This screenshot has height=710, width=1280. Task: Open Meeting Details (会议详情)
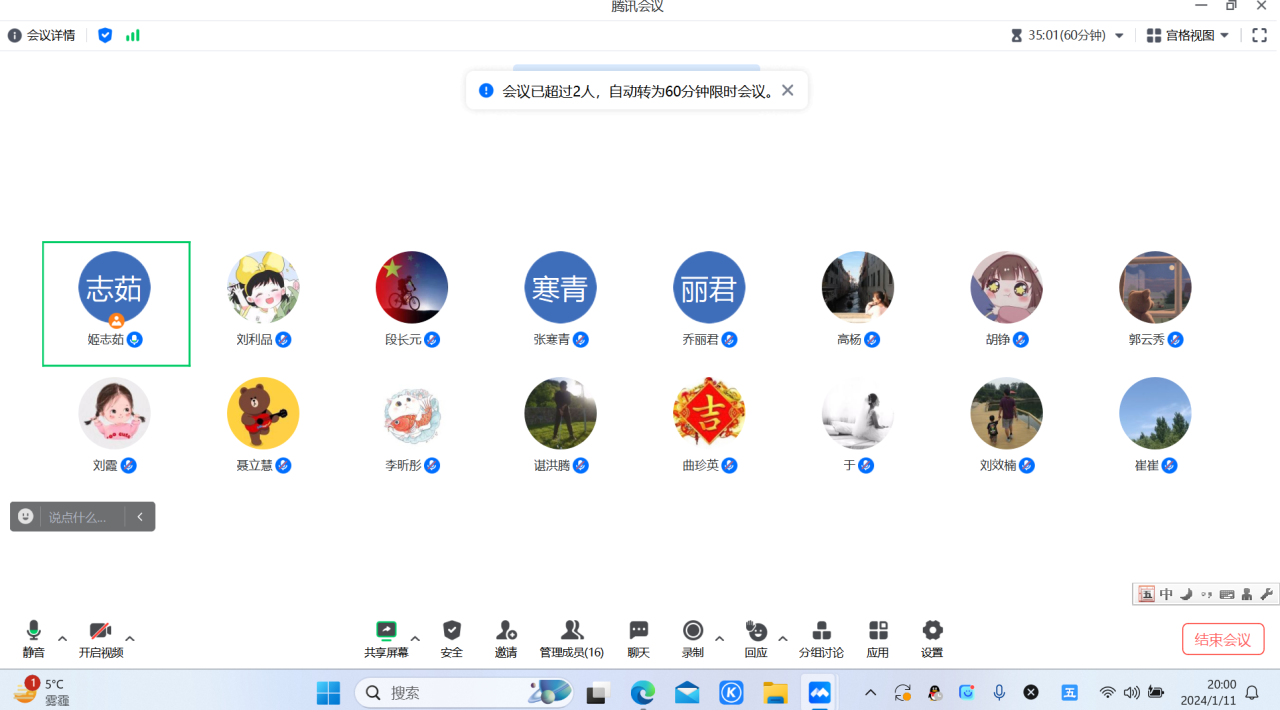point(42,35)
